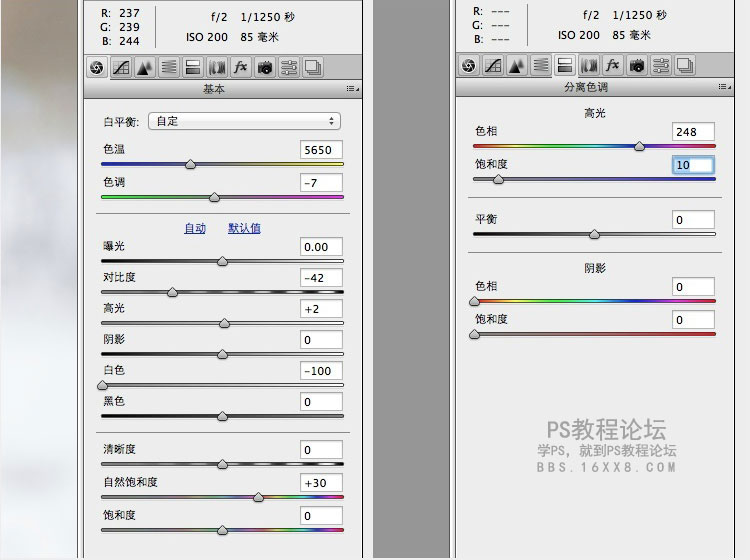The width and height of the screenshot is (750, 560).
Task: Open Detail tab icon in left panel
Action: tap(145, 67)
